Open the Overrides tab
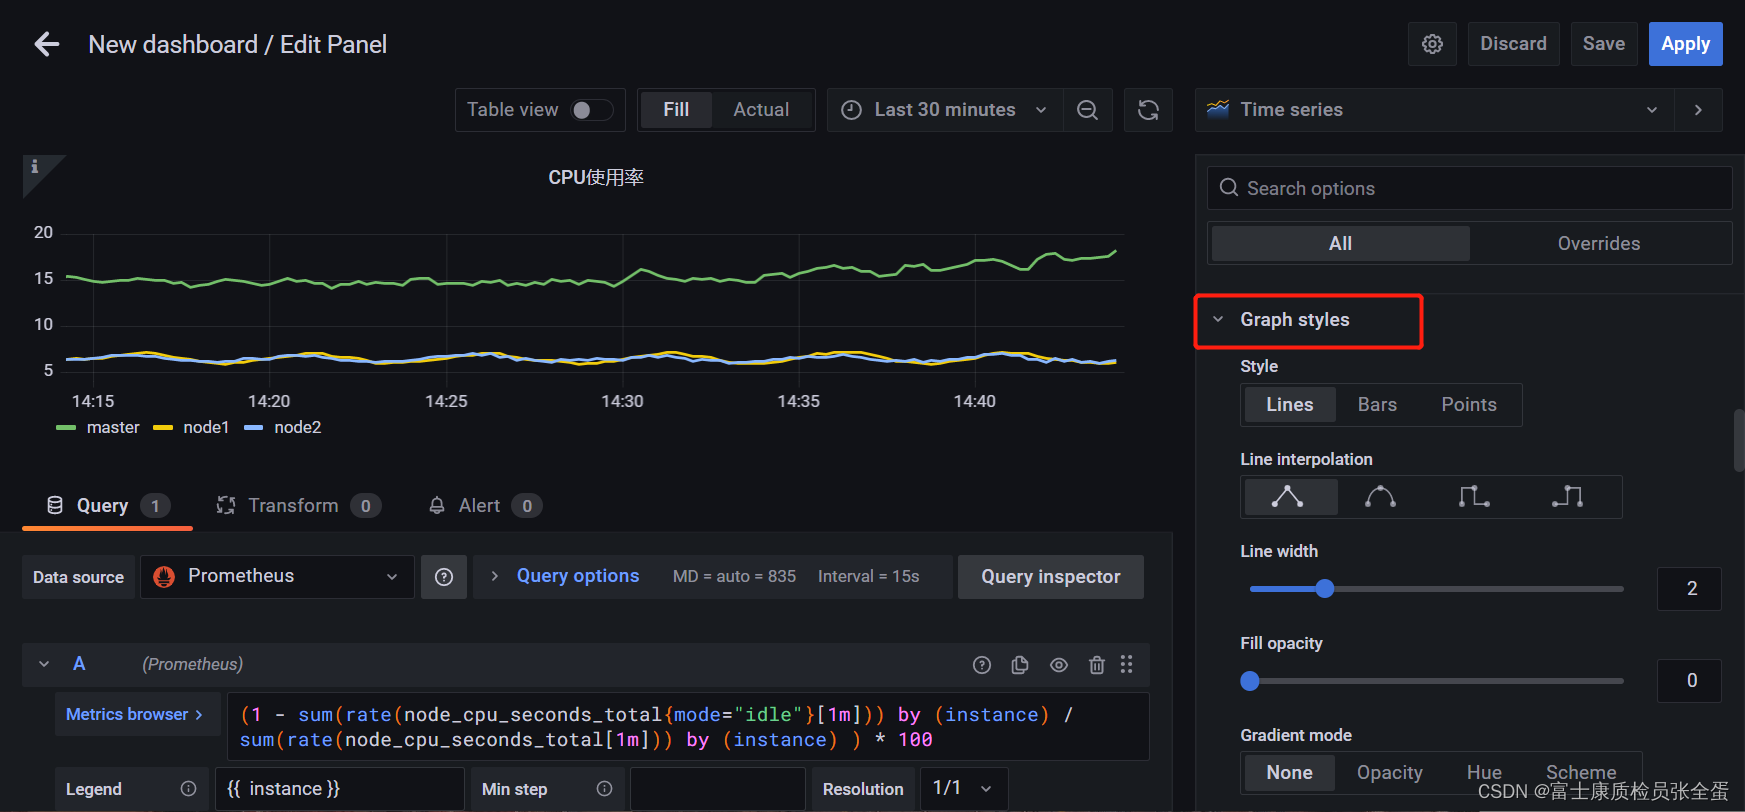The width and height of the screenshot is (1745, 812). point(1598,244)
